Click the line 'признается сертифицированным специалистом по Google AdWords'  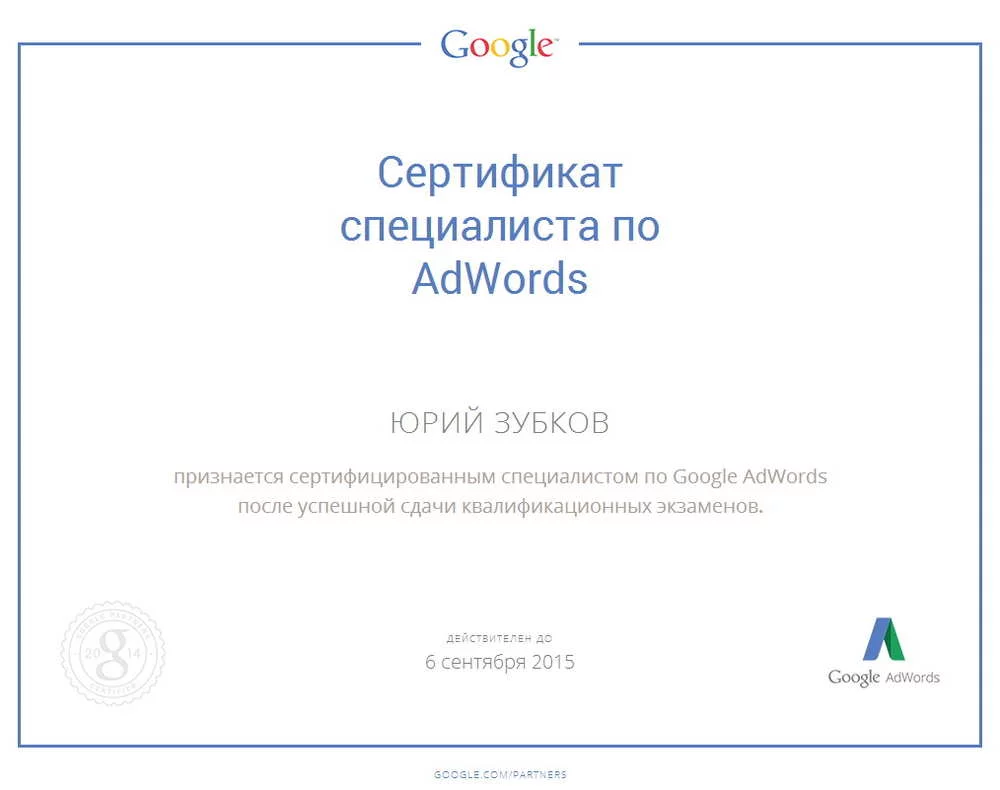[500, 476]
